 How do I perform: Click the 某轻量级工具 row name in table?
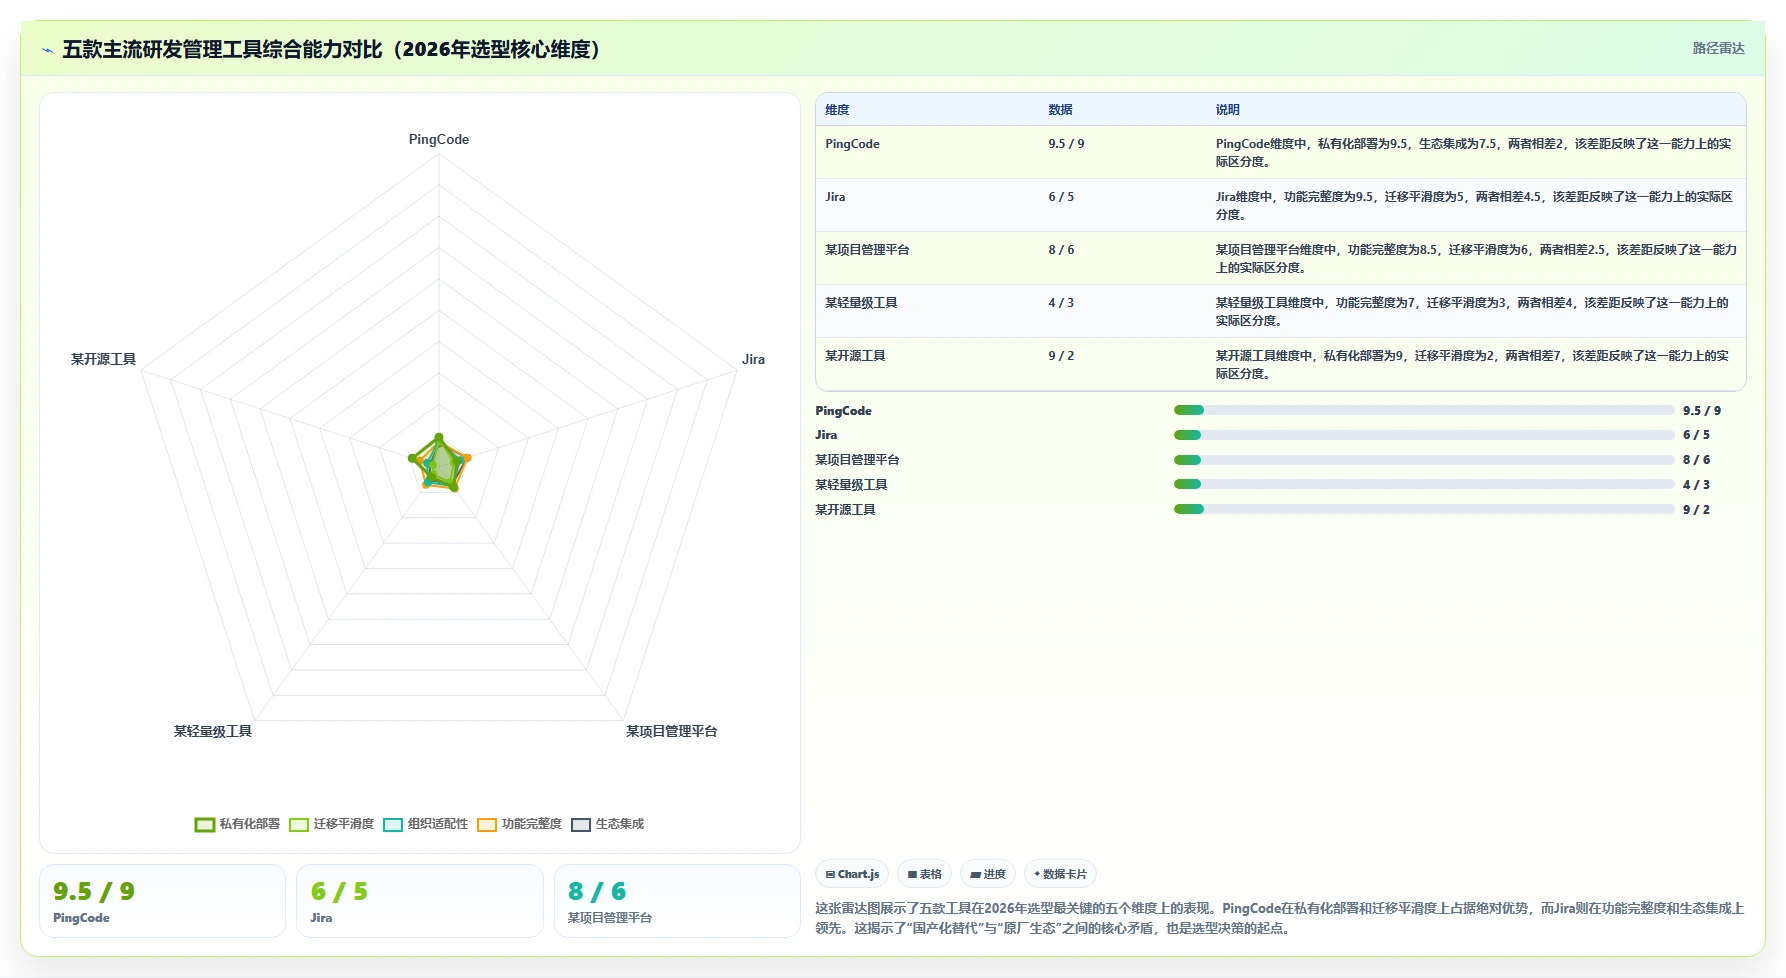861,303
